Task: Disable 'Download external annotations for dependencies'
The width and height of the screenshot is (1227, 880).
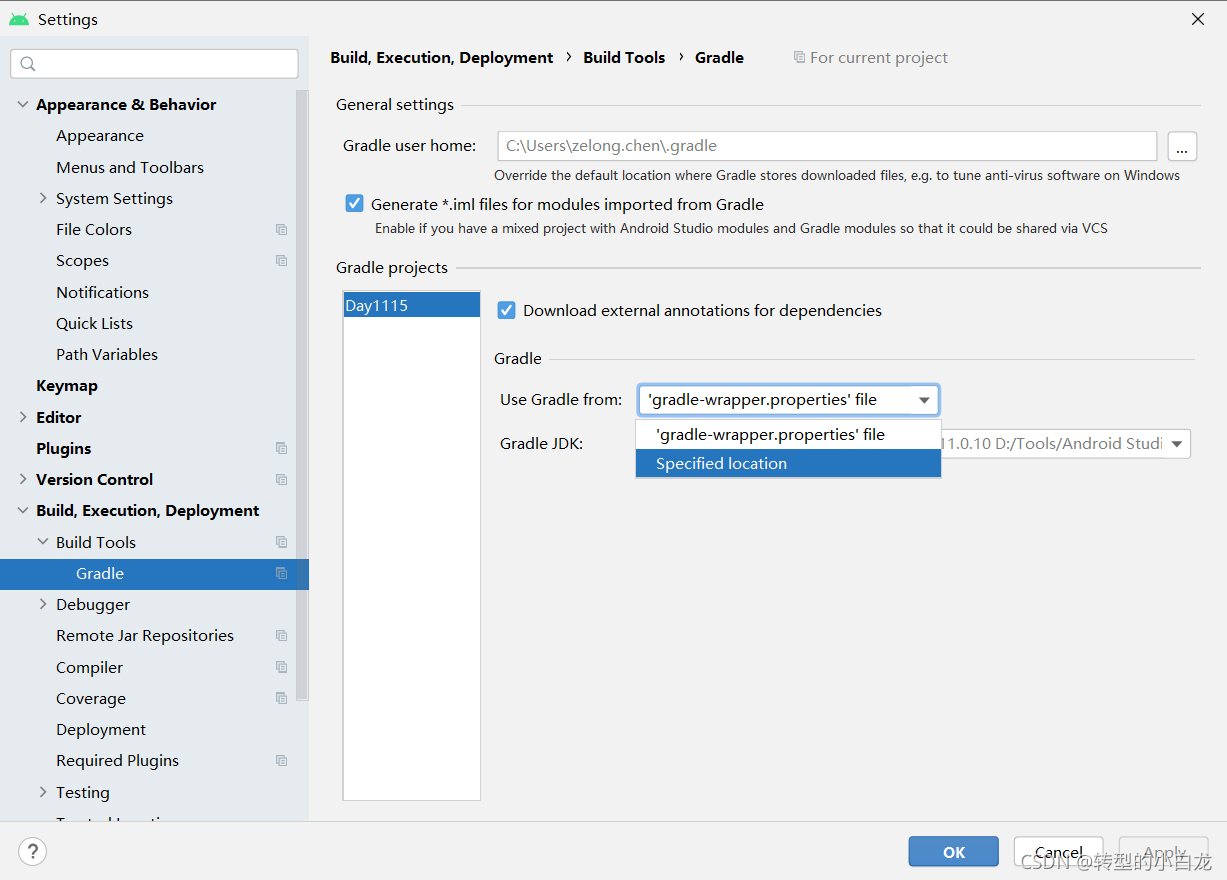Action: 506,310
